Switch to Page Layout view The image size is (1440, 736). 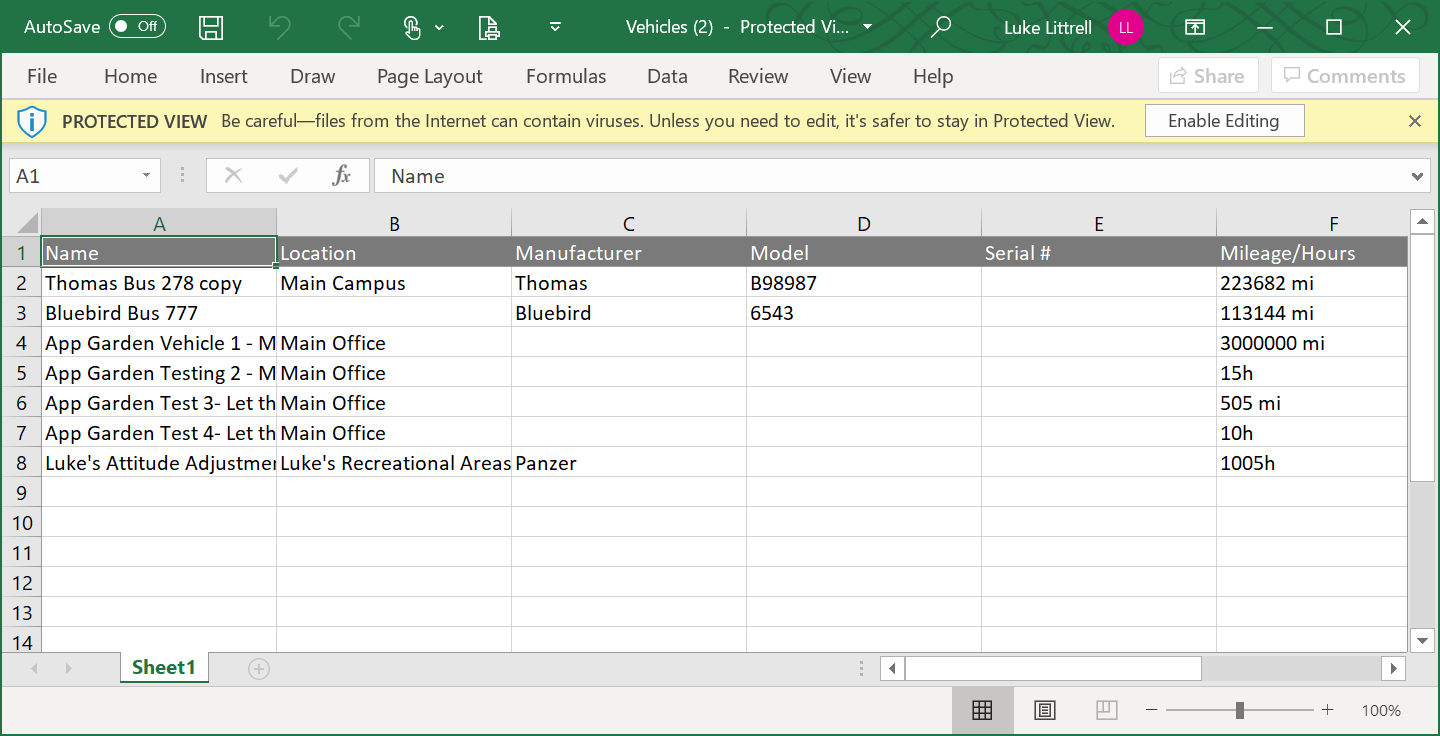tap(1044, 710)
